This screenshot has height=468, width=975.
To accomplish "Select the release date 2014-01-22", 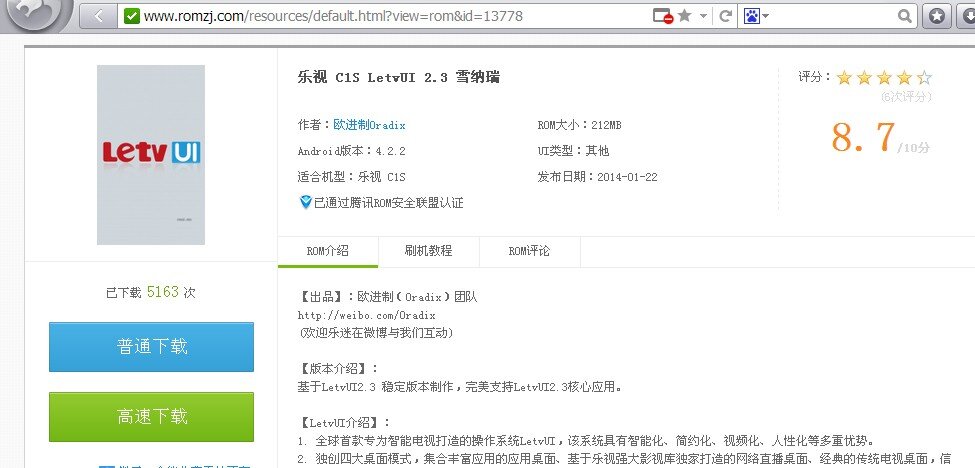I will click(627, 177).
